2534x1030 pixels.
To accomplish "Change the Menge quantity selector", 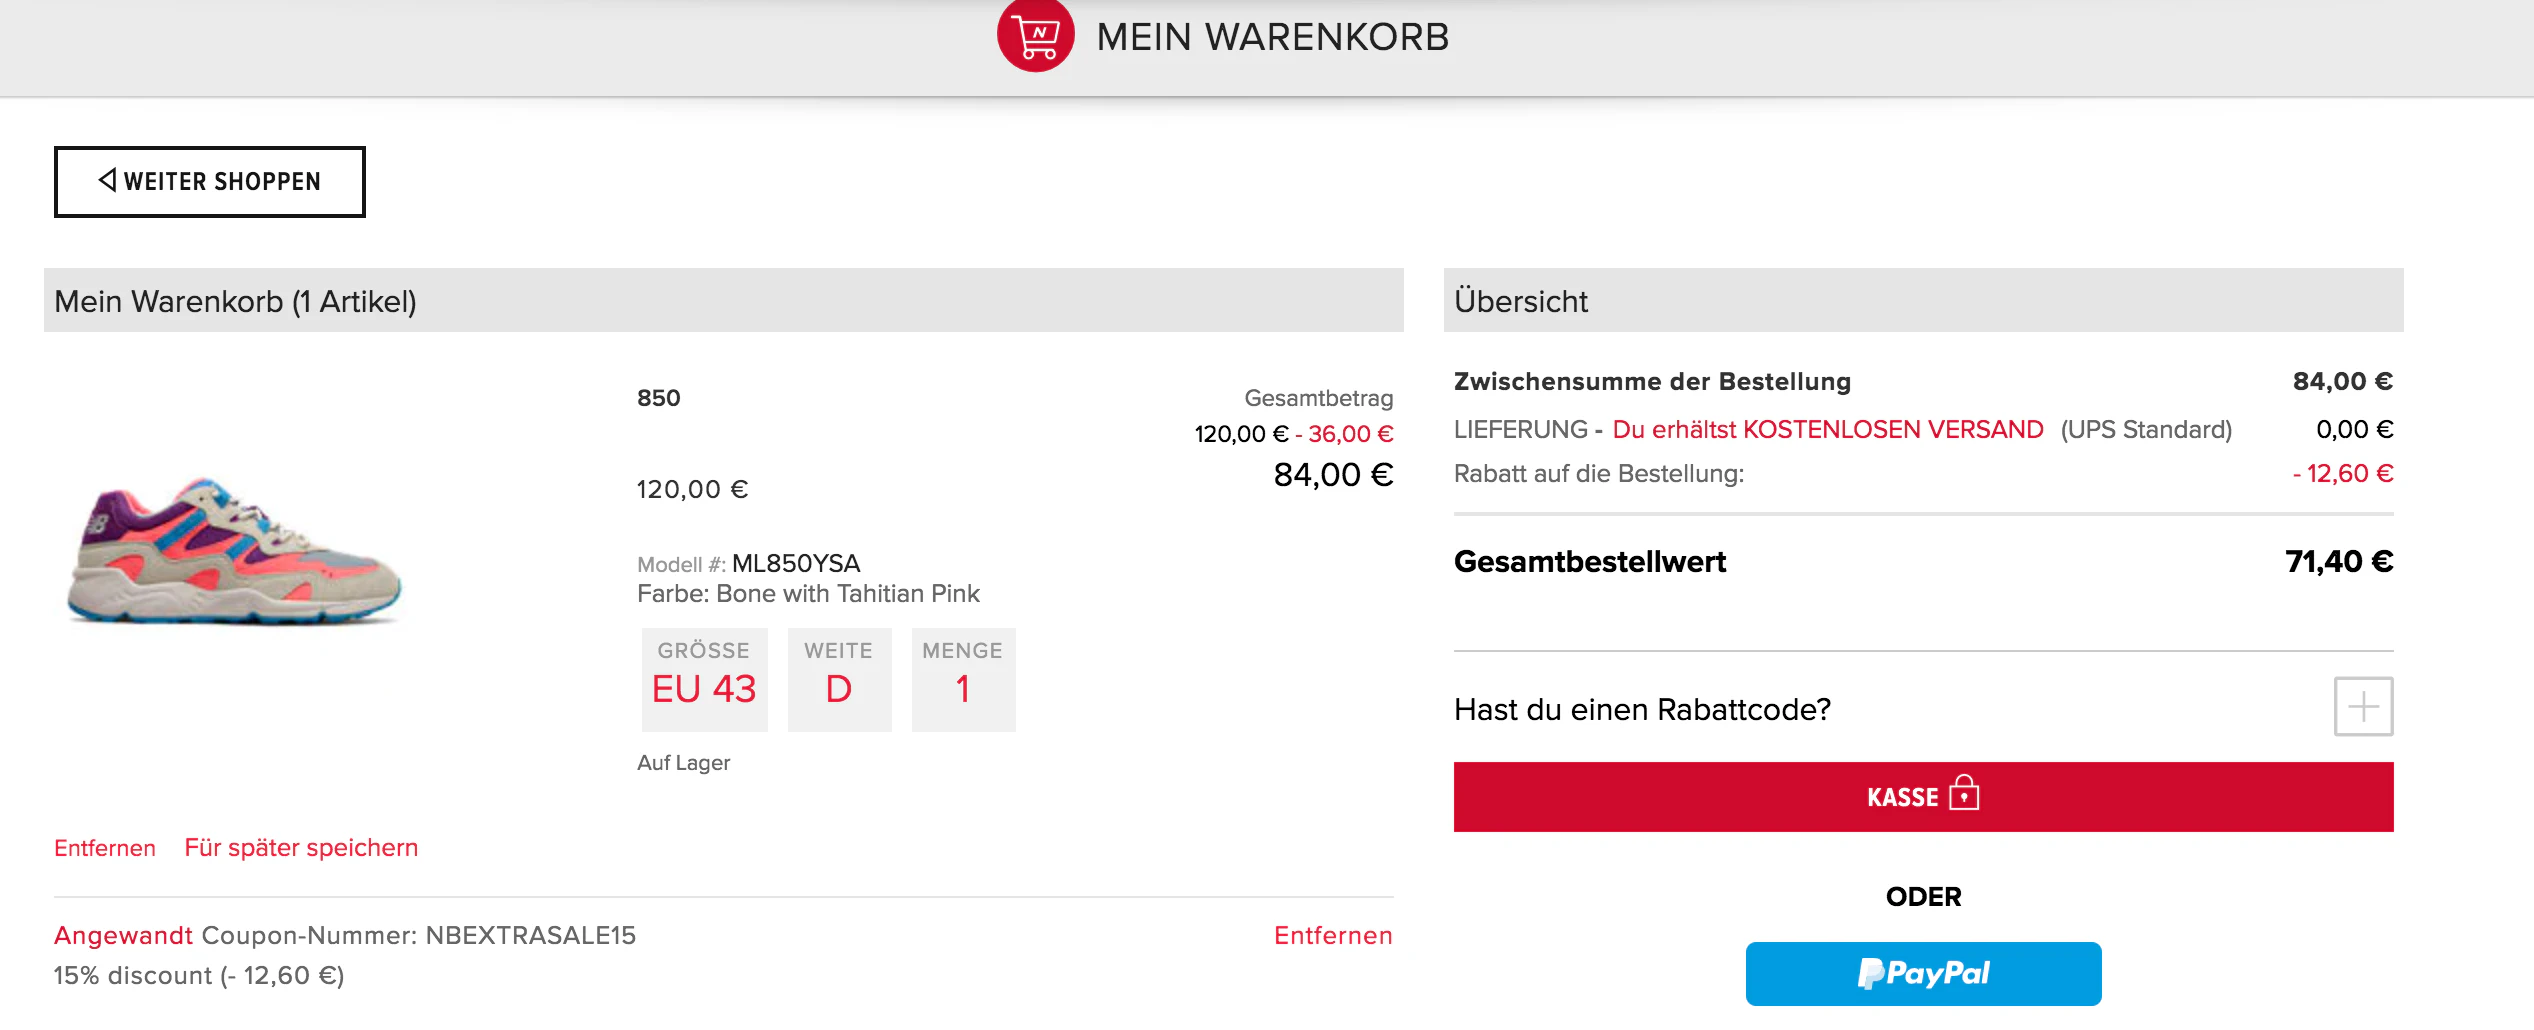I will [963, 680].
